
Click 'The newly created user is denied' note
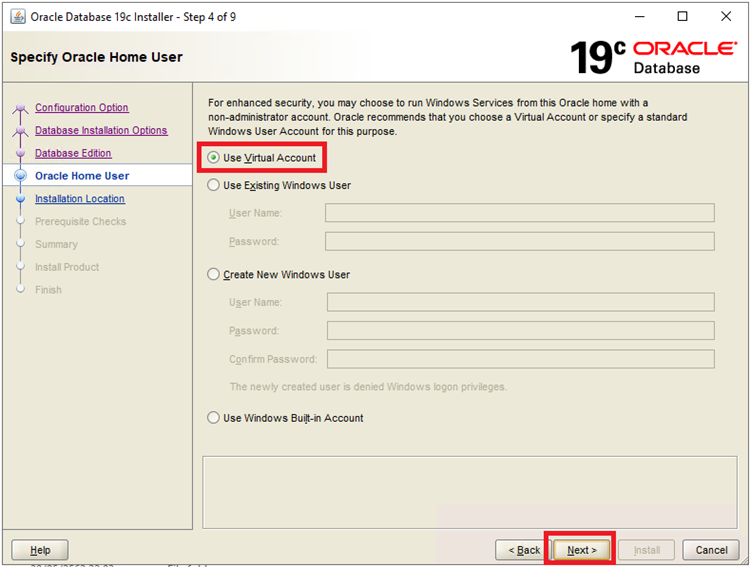click(368, 387)
